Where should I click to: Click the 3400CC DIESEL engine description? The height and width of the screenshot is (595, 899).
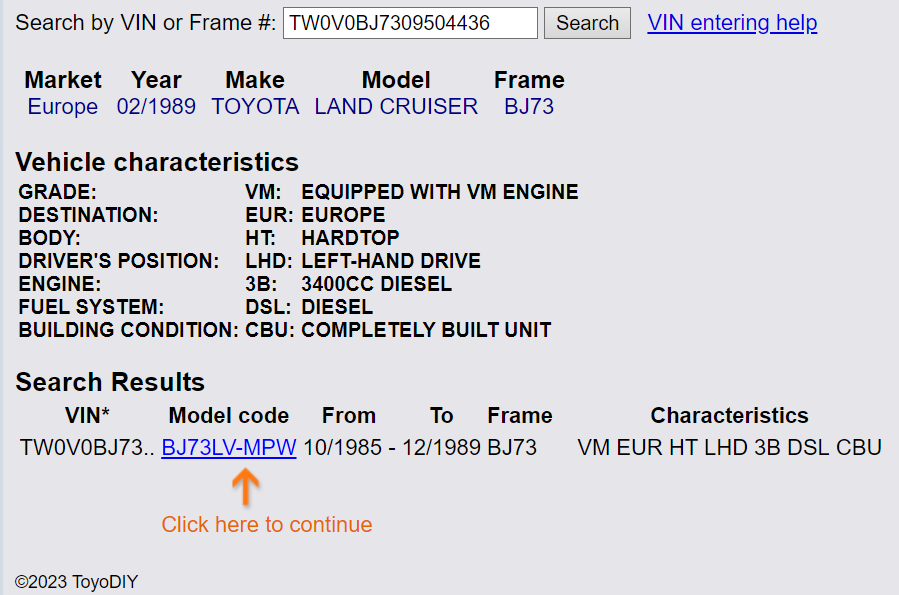tap(377, 284)
